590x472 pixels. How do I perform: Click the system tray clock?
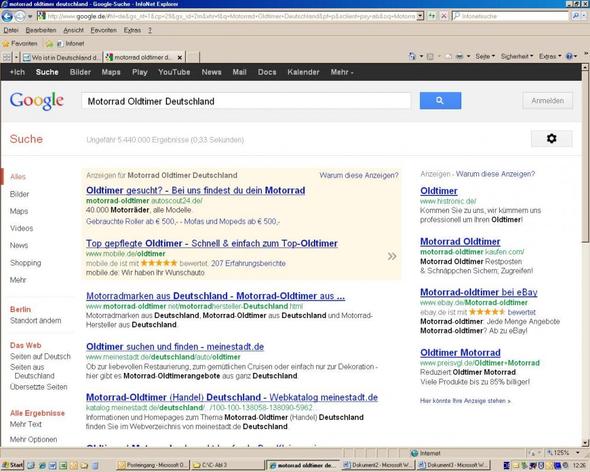(x=579, y=466)
